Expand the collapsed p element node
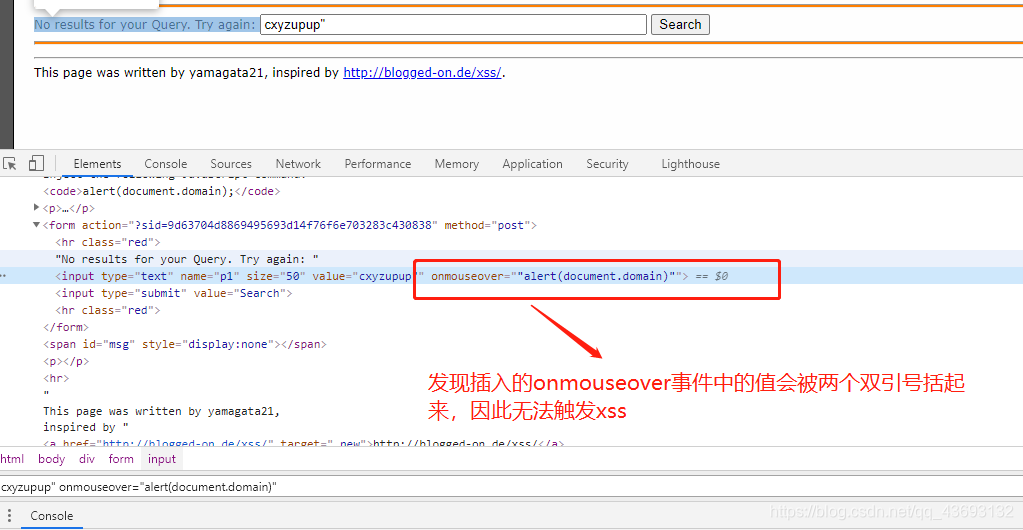 click(37, 208)
